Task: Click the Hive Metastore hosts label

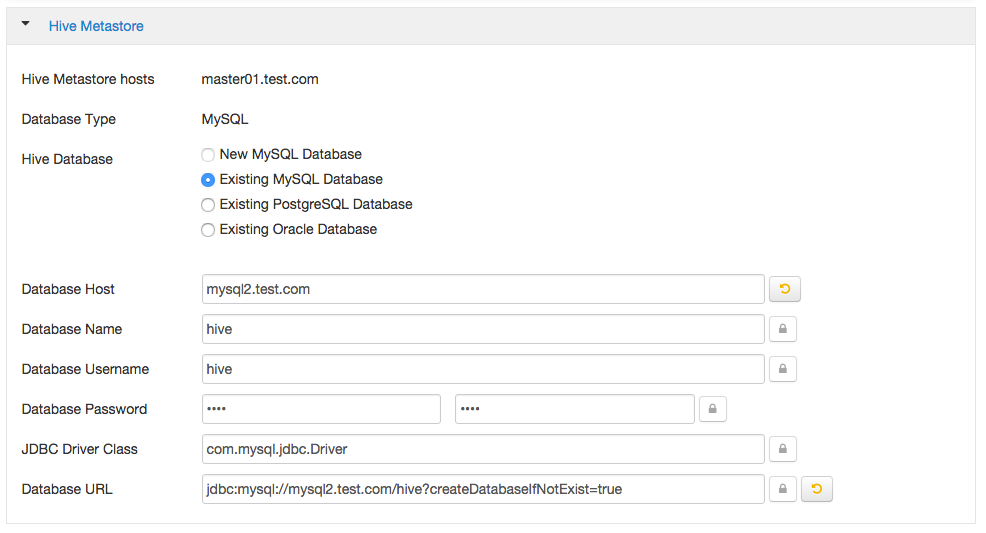Action: [88, 79]
